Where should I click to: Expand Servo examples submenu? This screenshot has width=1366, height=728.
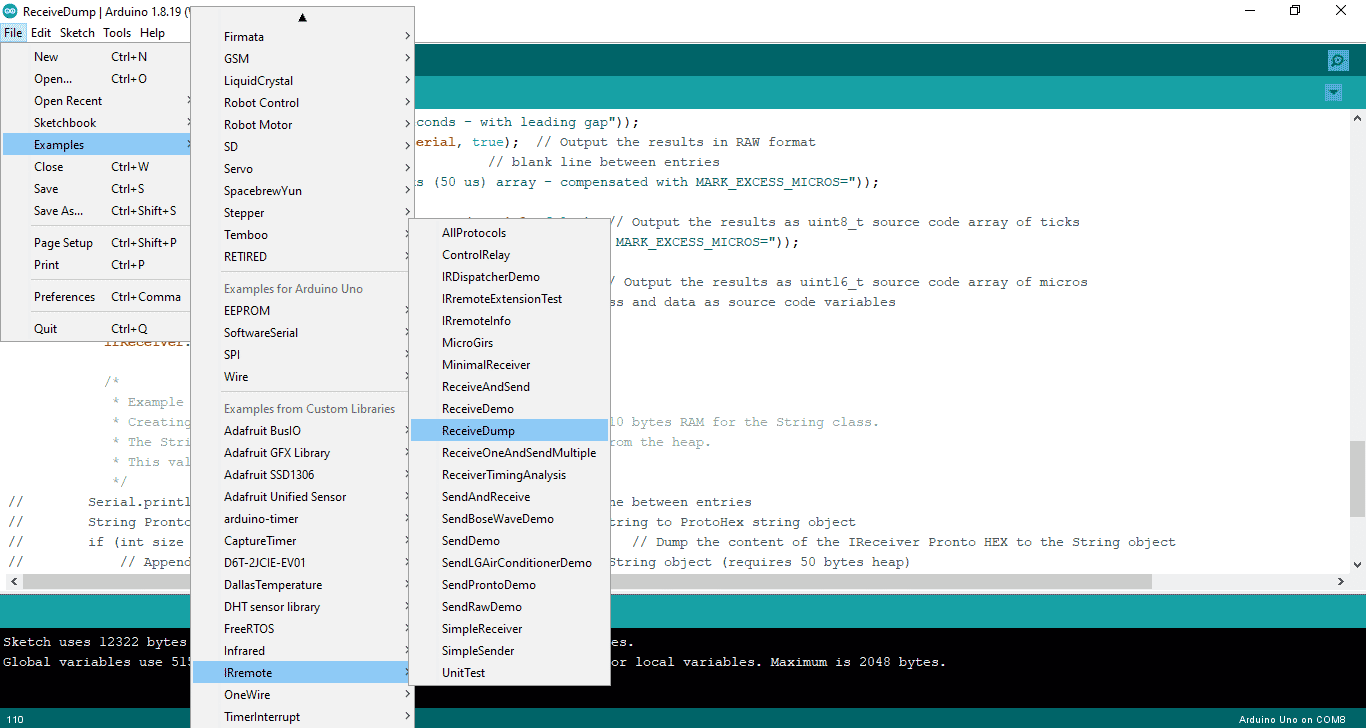point(303,169)
